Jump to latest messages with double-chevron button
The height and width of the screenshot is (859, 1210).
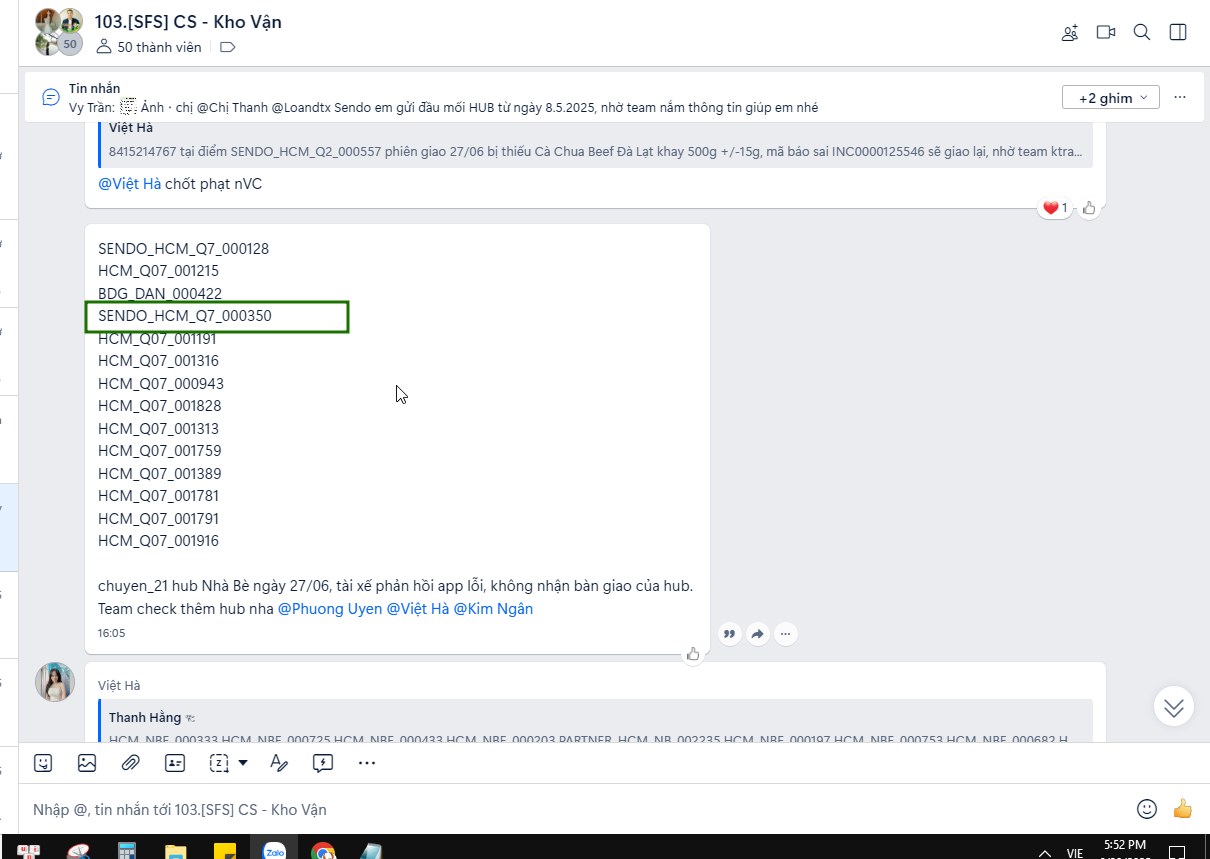click(1174, 706)
